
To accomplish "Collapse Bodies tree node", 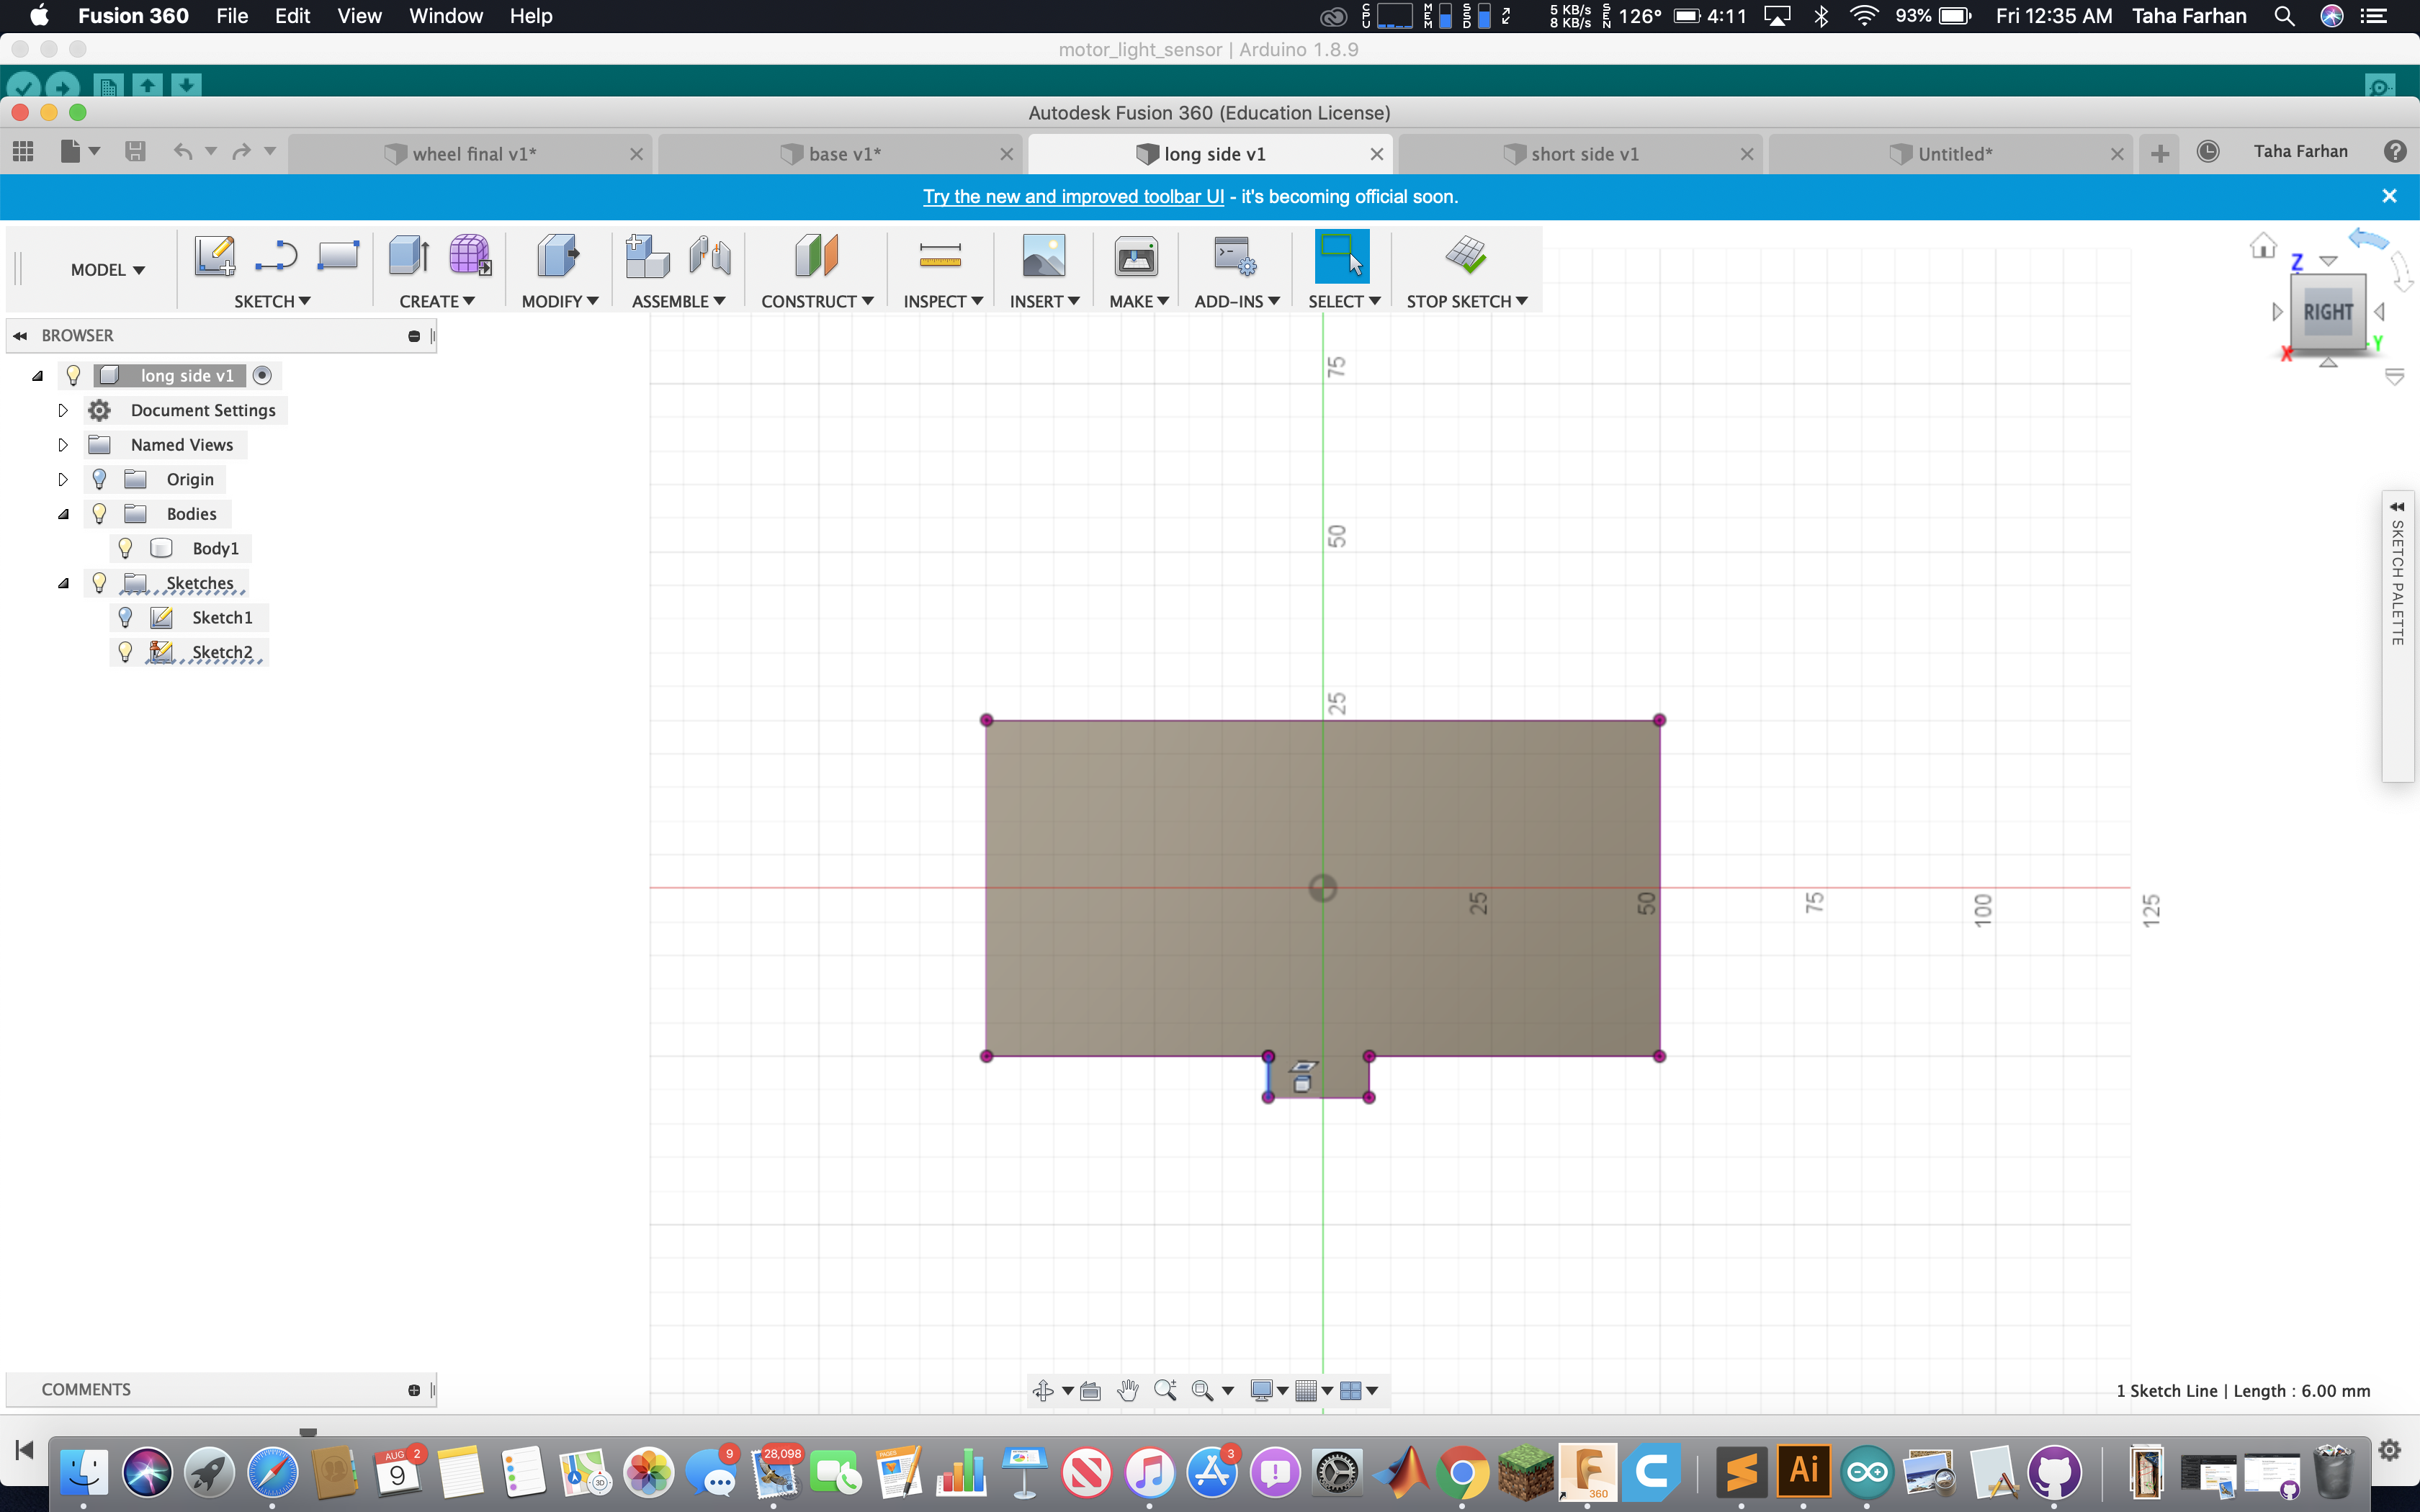I will click(x=63, y=514).
